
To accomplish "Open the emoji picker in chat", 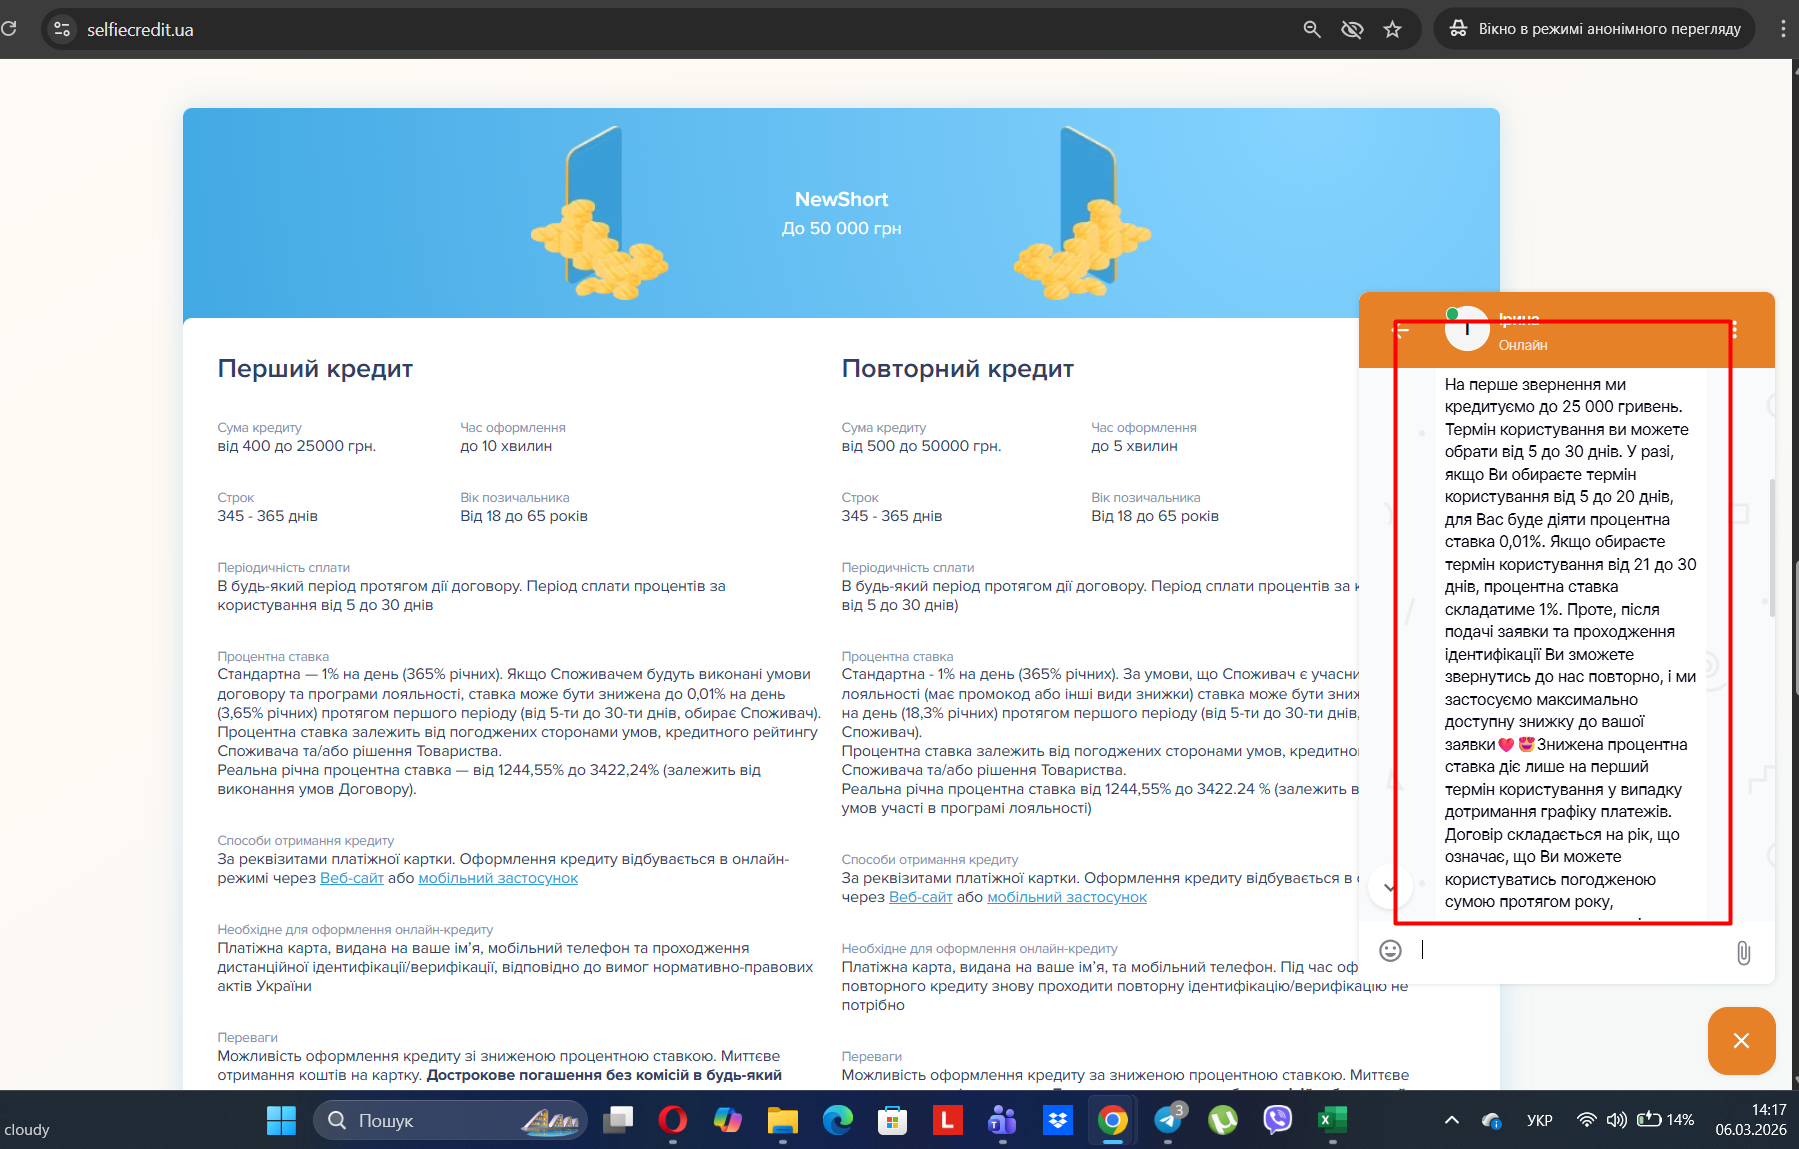I will click(x=1390, y=950).
